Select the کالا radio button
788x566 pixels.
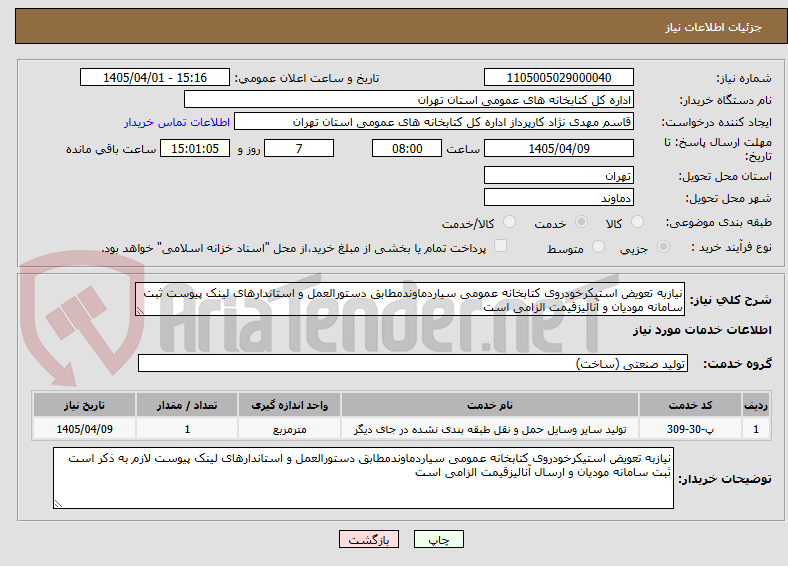click(637, 222)
